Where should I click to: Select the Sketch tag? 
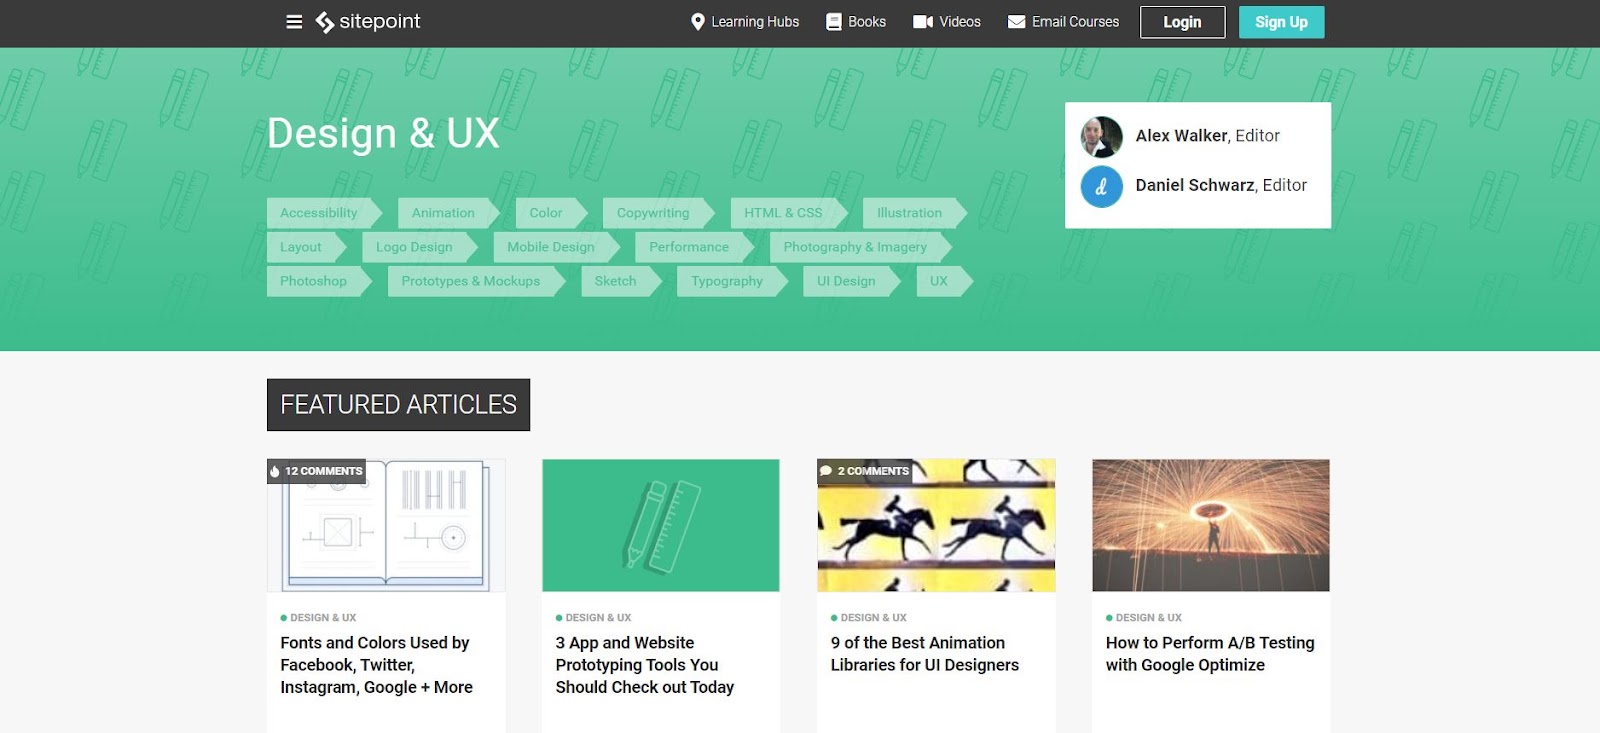[621, 281]
